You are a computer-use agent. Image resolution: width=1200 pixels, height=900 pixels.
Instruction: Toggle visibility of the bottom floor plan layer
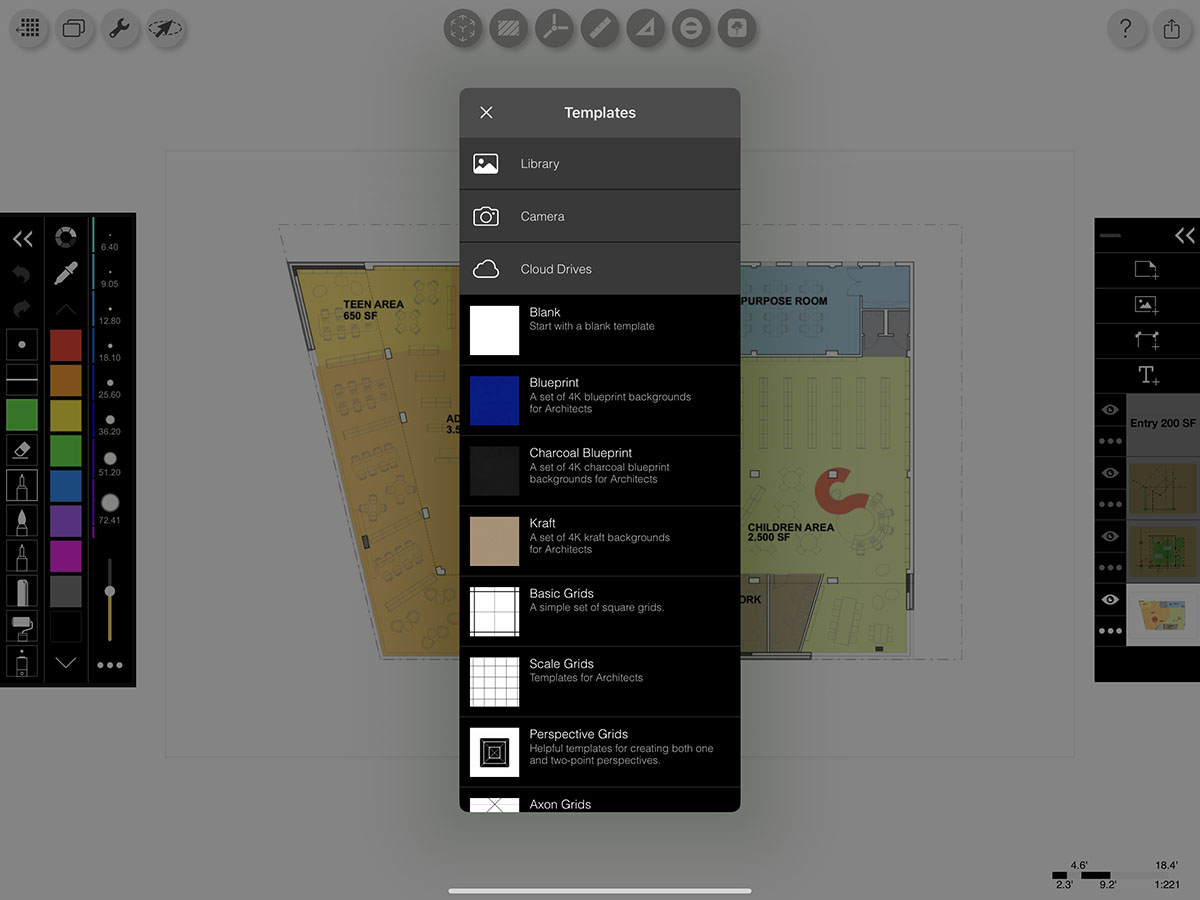click(x=1110, y=599)
